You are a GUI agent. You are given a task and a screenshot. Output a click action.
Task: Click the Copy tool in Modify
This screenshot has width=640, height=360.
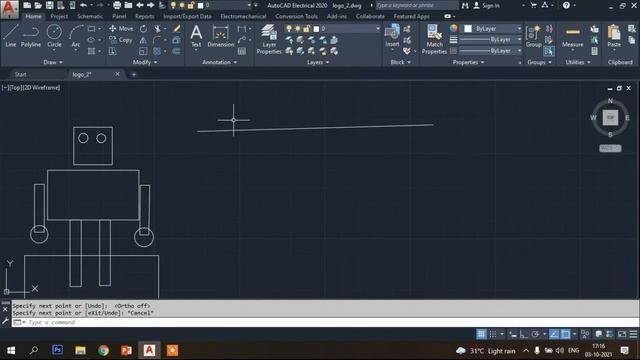(121, 40)
